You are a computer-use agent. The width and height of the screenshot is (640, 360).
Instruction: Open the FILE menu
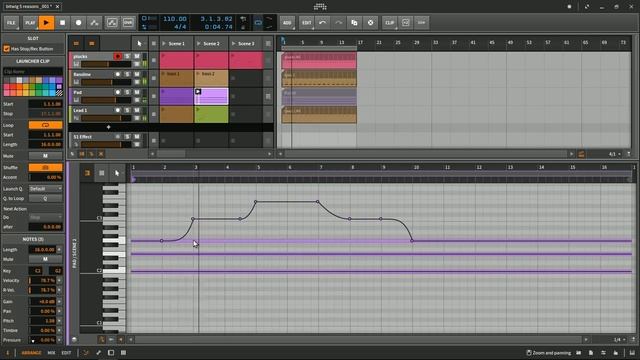(x=11, y=23)
